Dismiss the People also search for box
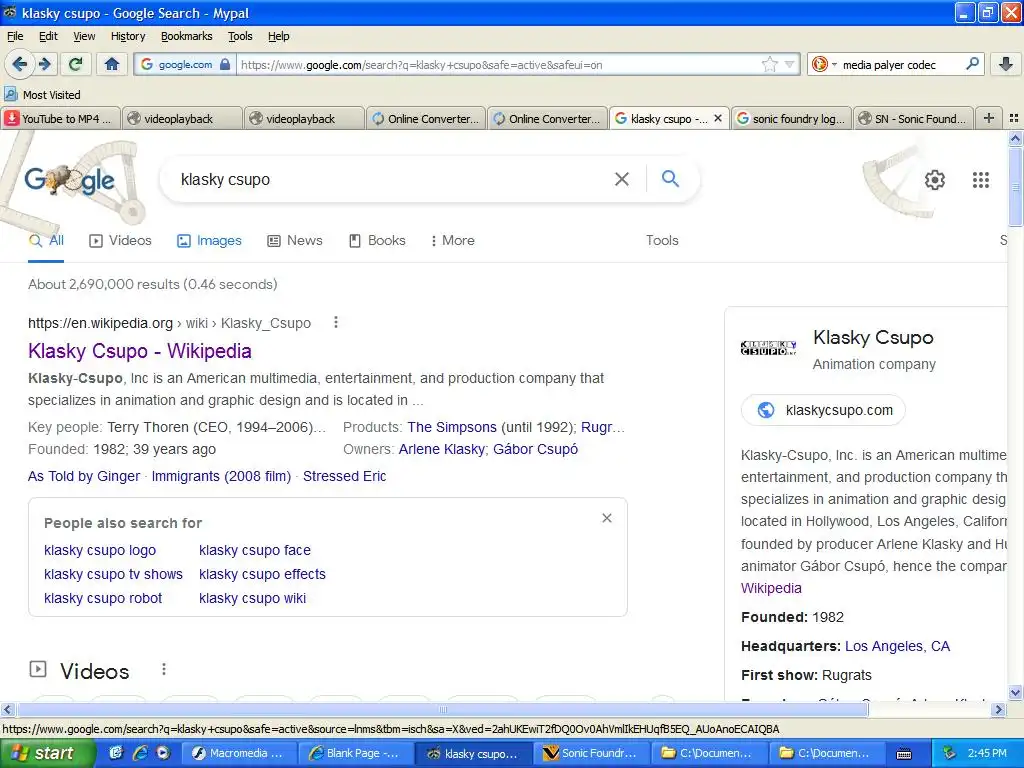This screenshot has width=1024, height=768. tap(607, 518)
